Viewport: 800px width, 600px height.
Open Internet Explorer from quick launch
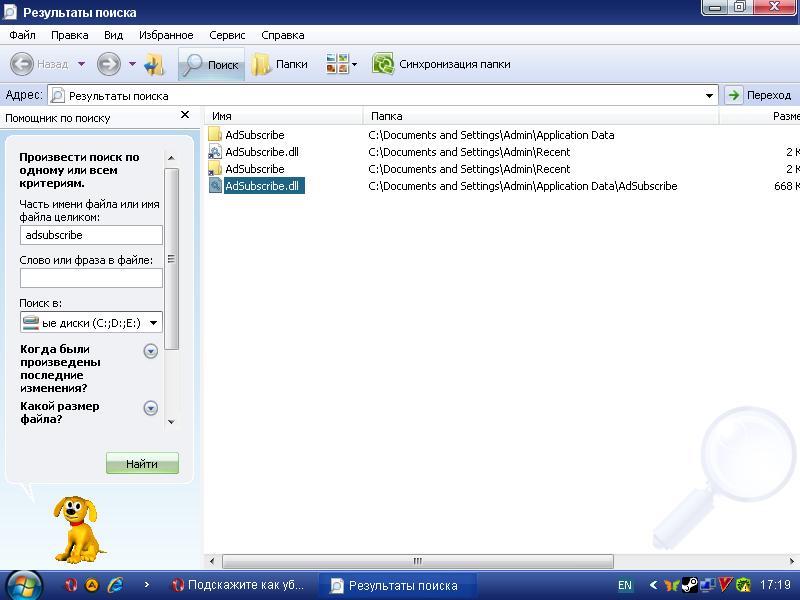[115, 585]
